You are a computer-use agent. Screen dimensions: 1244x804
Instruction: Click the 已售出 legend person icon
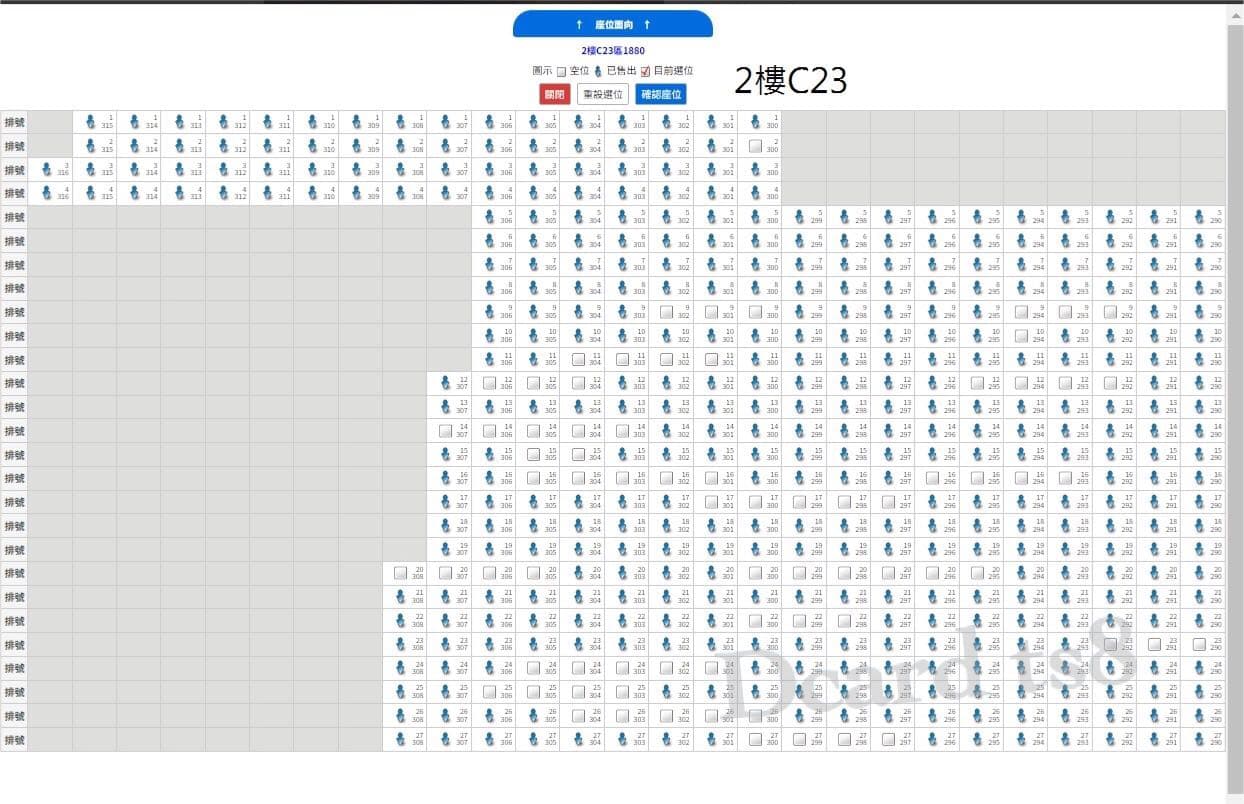click(598, 71)
